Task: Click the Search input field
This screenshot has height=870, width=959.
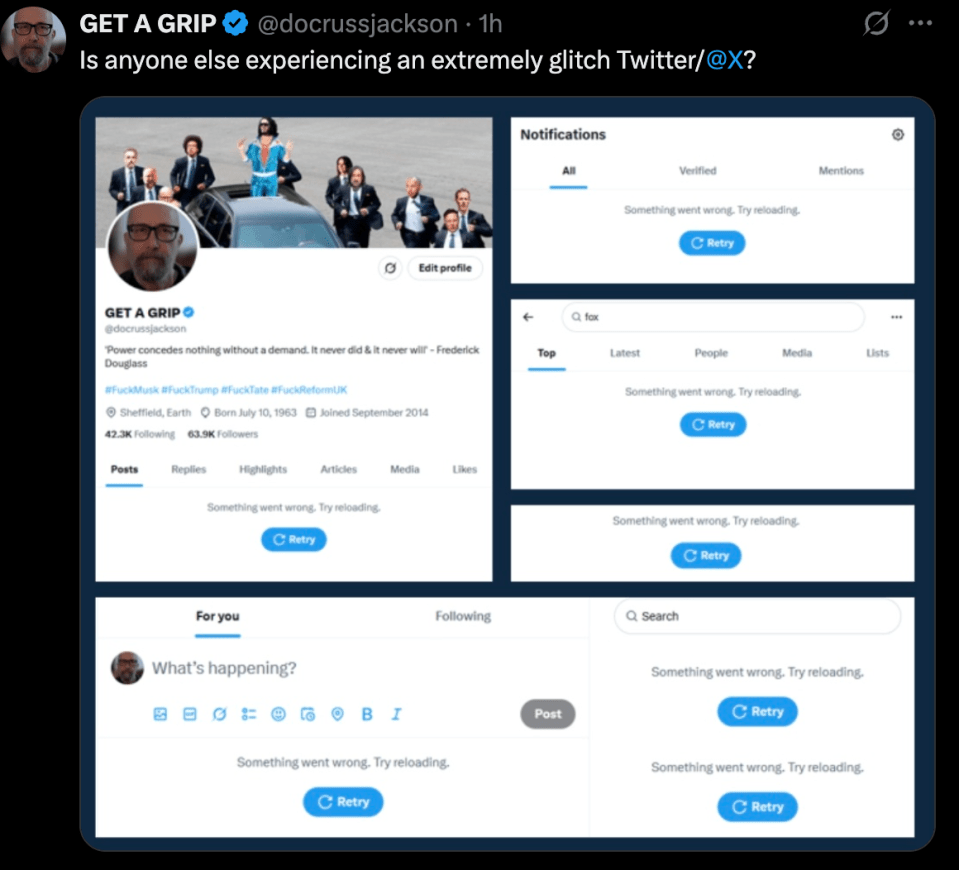Action: (x=757, y=616)
